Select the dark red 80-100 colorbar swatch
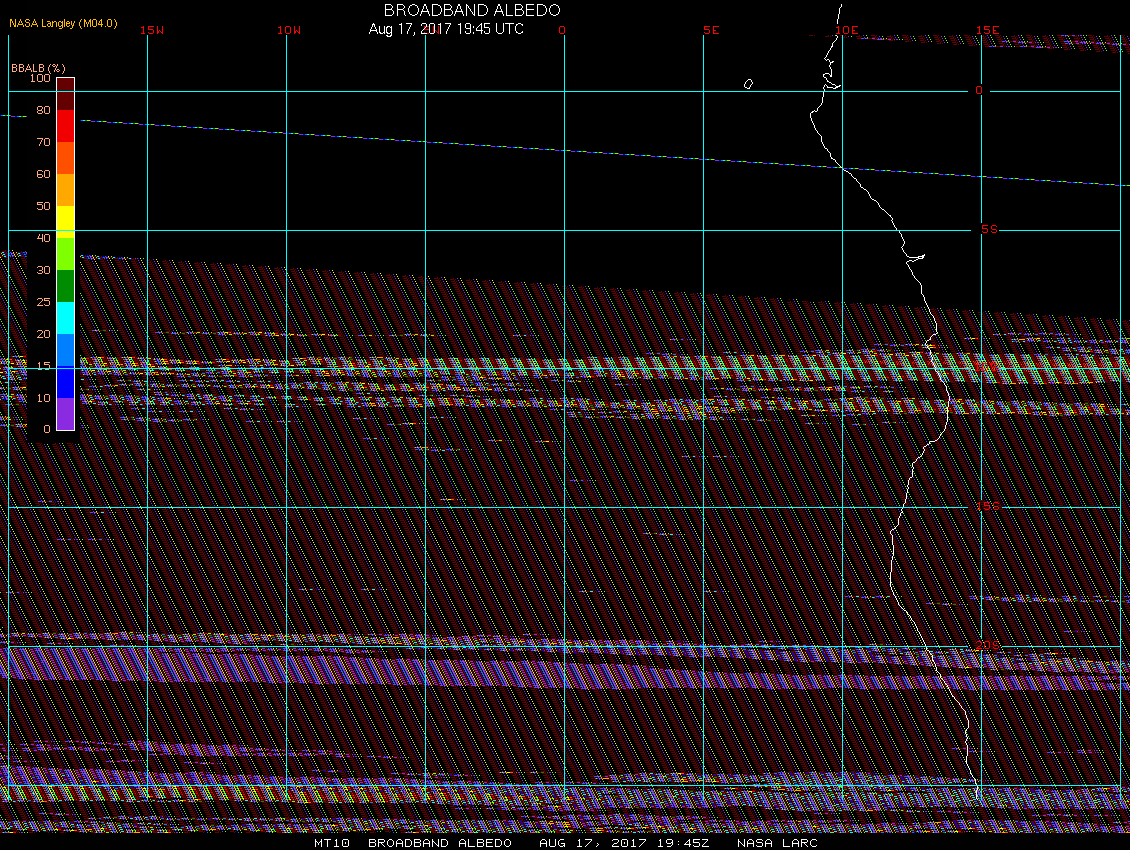The image size is (1130, 850). [66, 94]
